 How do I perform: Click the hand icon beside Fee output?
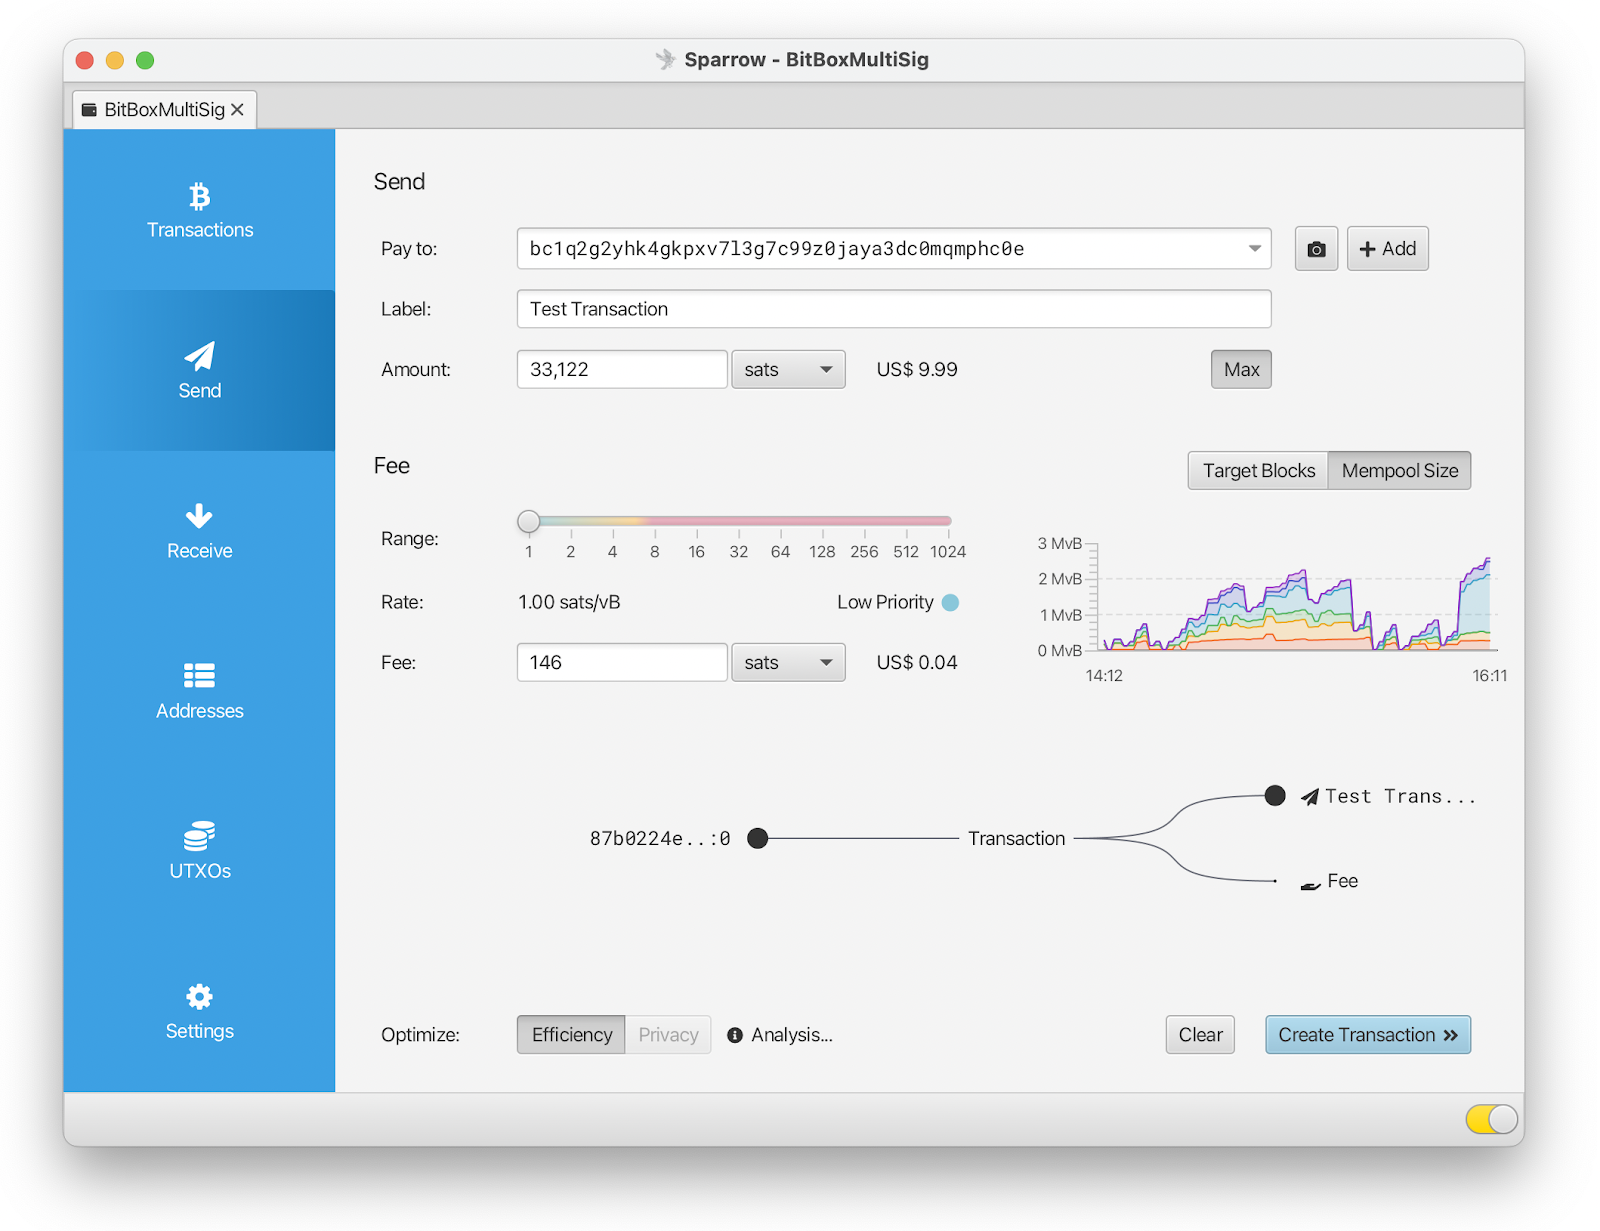(x=1310, y=884)
